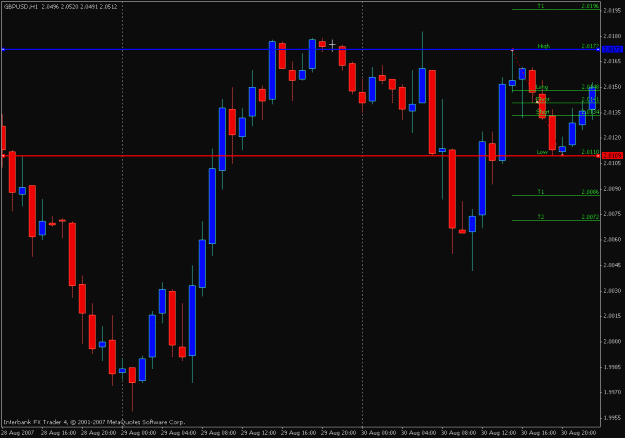Click 2.0120 on the price axis
Screen dimensions: 625x438
tap(612, 138)
